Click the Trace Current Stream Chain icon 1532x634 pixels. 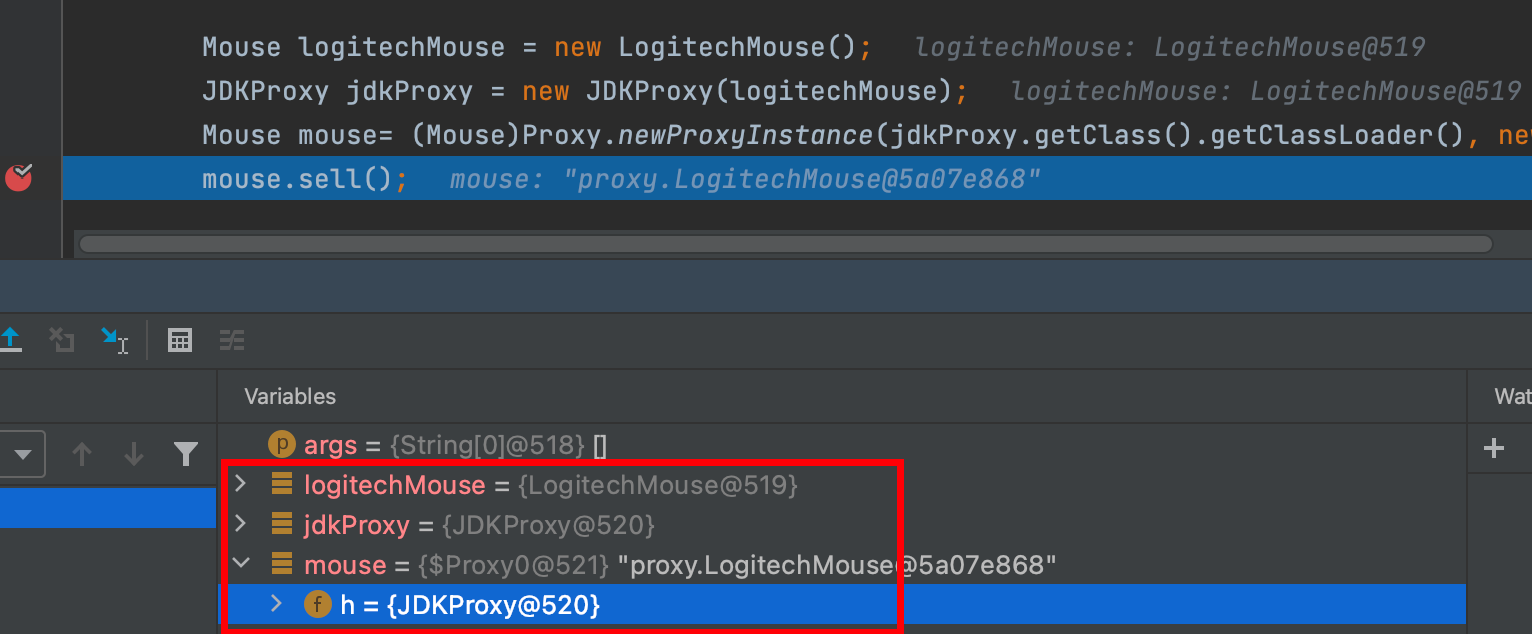point(232,341)
